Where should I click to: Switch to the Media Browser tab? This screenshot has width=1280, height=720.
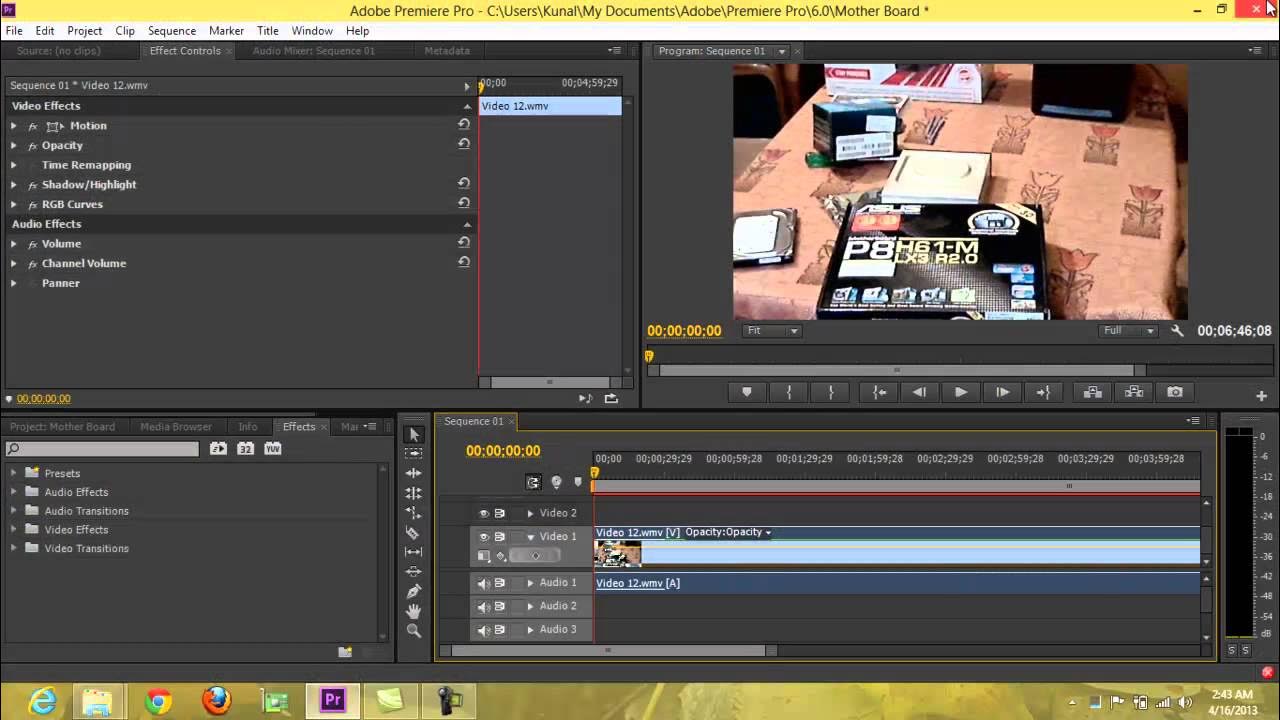click(x=176, y=427)
